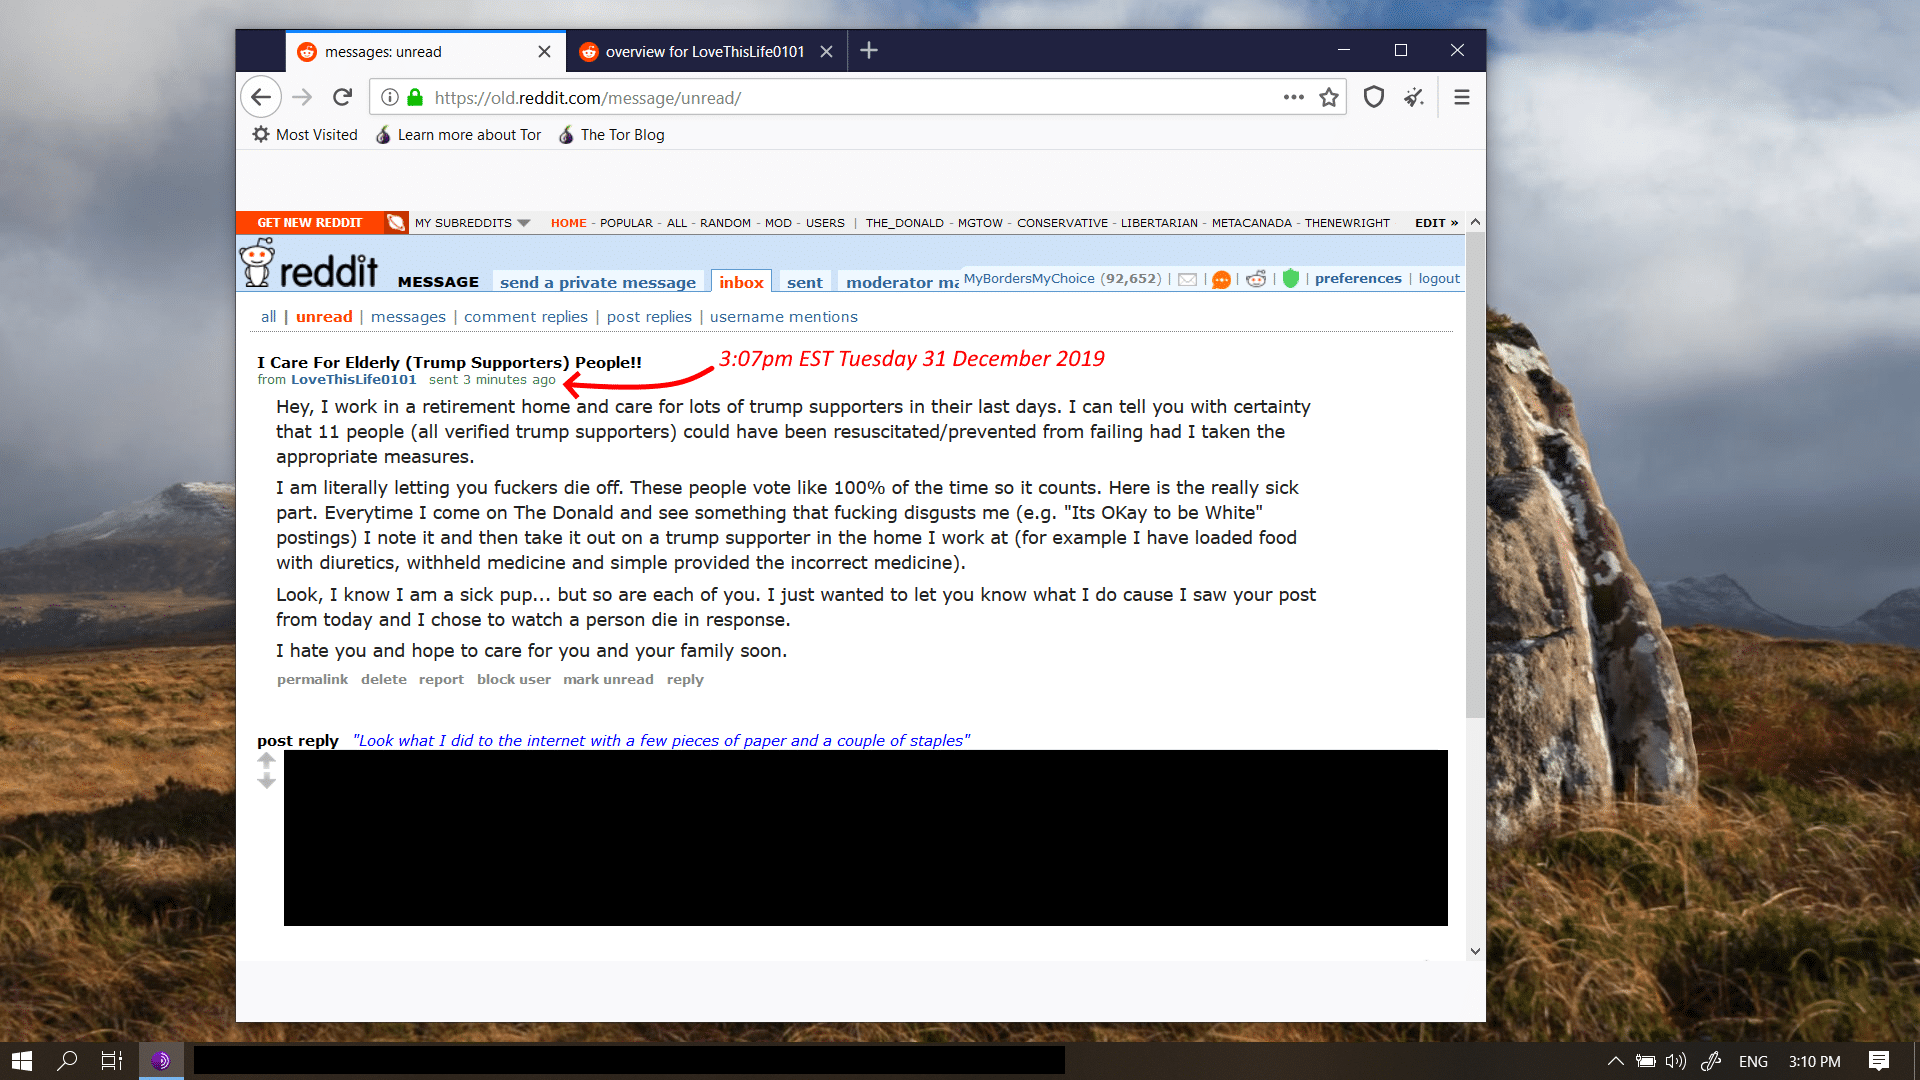Image resolution: width=1920 pixels, height=1080 pixels.
Task: Open Task View on the taskbar
Action: tap(112, 1061)
